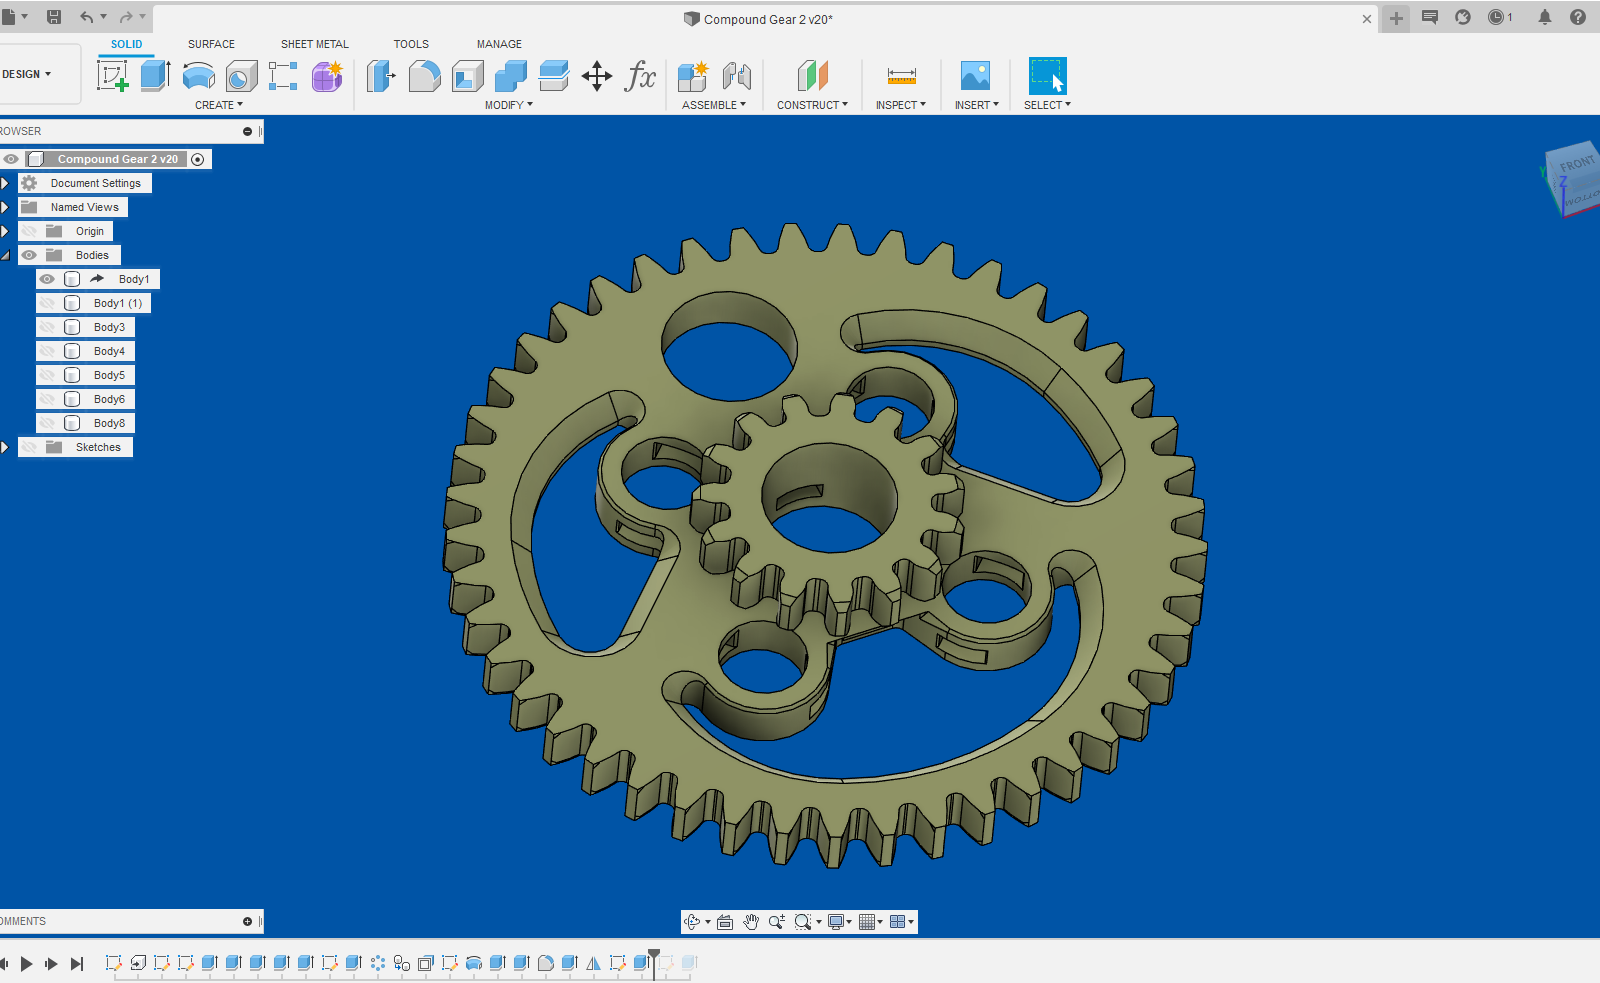Open the Viewports layout options
The image size is (1600, 983).
click(x=897, y=922)
